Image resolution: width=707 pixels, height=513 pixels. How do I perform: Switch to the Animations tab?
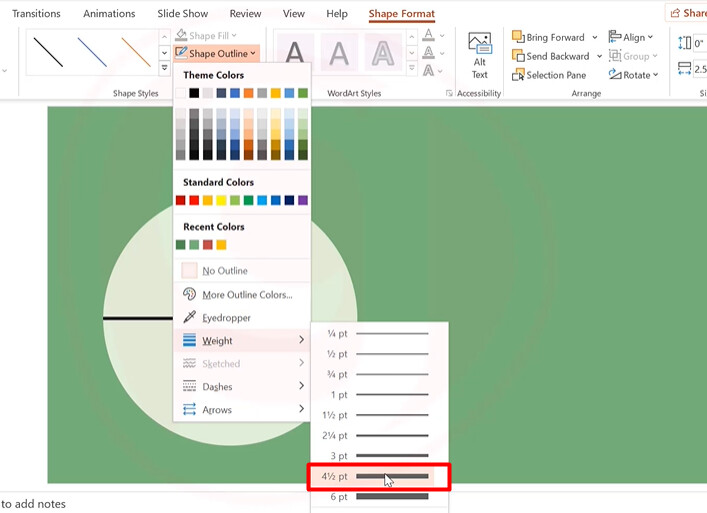click(109, 14)
